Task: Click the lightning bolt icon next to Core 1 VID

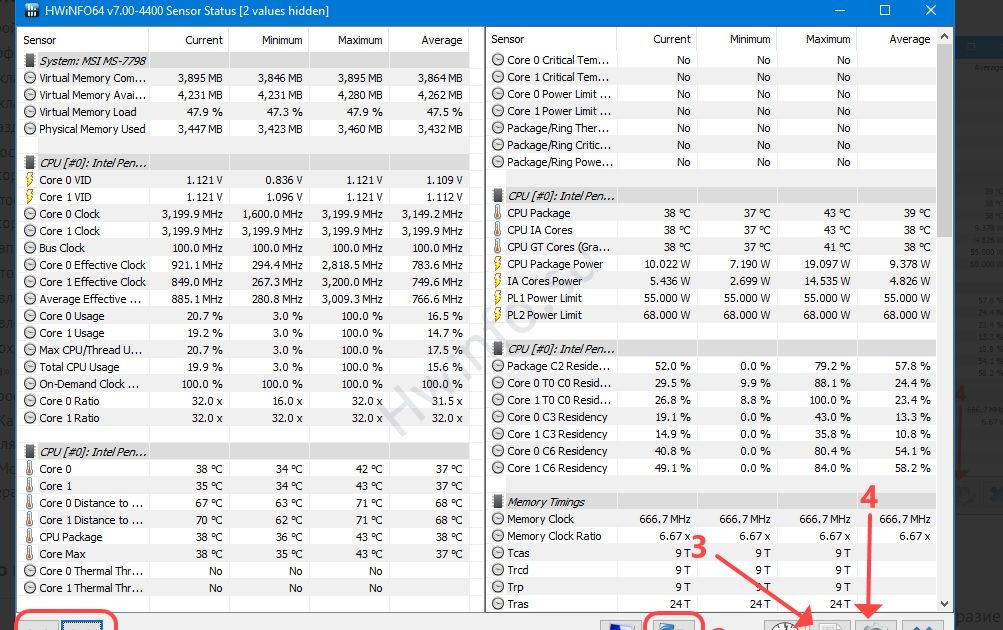Action: (x=29, y=197)
